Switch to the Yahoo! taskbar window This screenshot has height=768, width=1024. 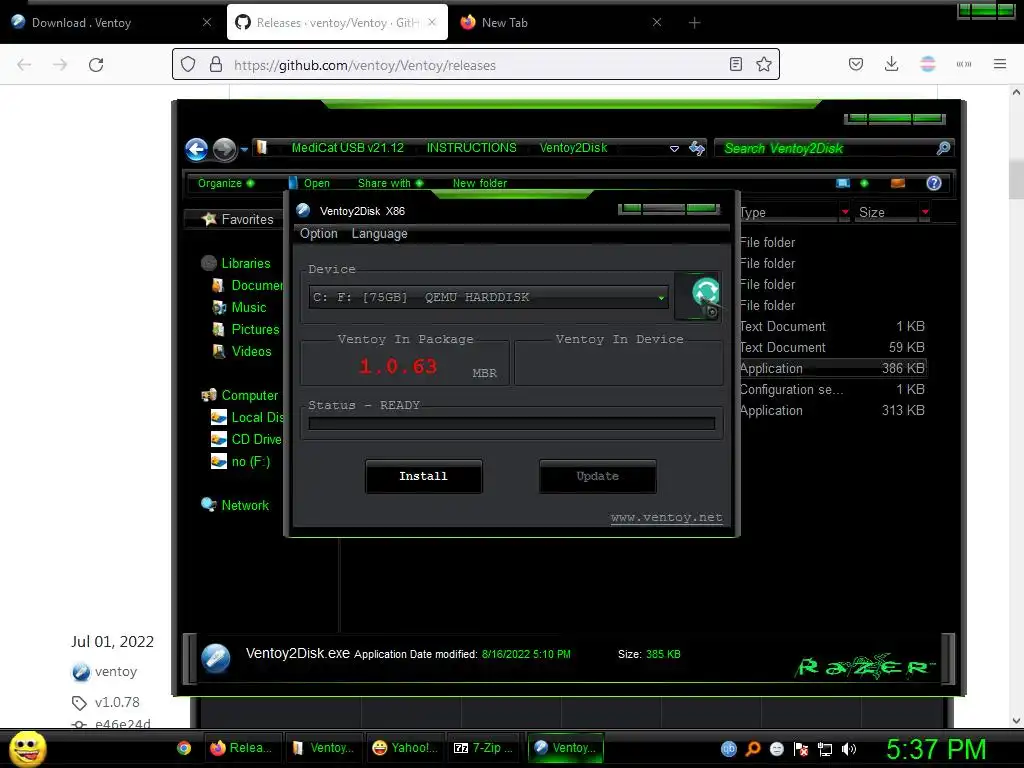[x=405, y=748]
